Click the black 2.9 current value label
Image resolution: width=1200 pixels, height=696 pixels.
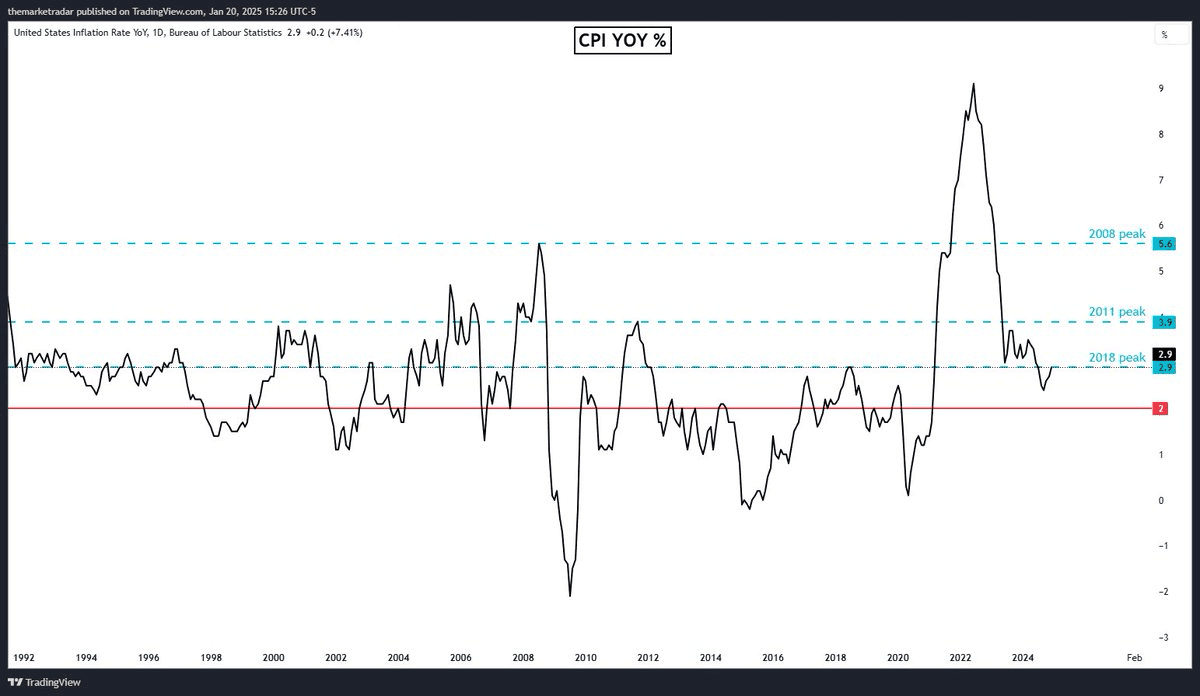point(1164,354)
